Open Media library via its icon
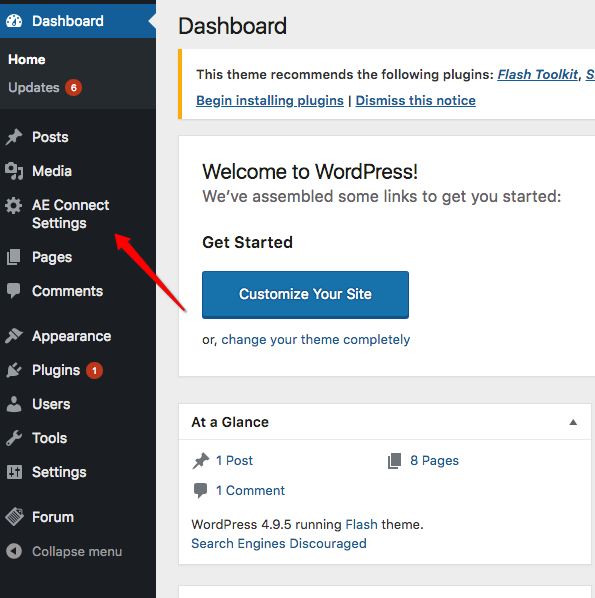The width and height of the screenshot is (595, 598). [x=14, y=171]
